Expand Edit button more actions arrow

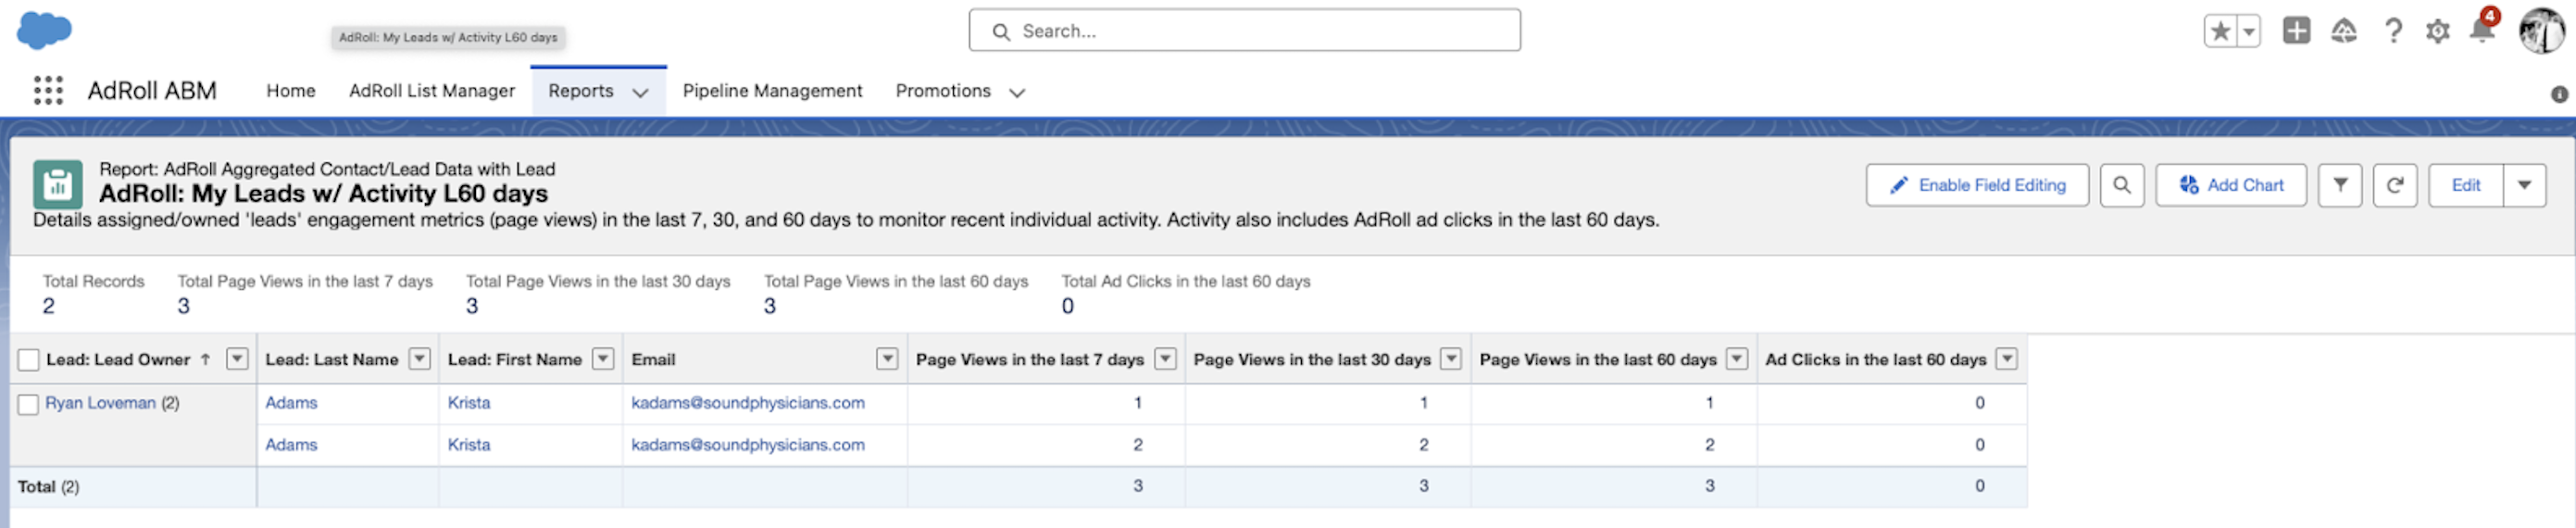tap(2524, 185)
